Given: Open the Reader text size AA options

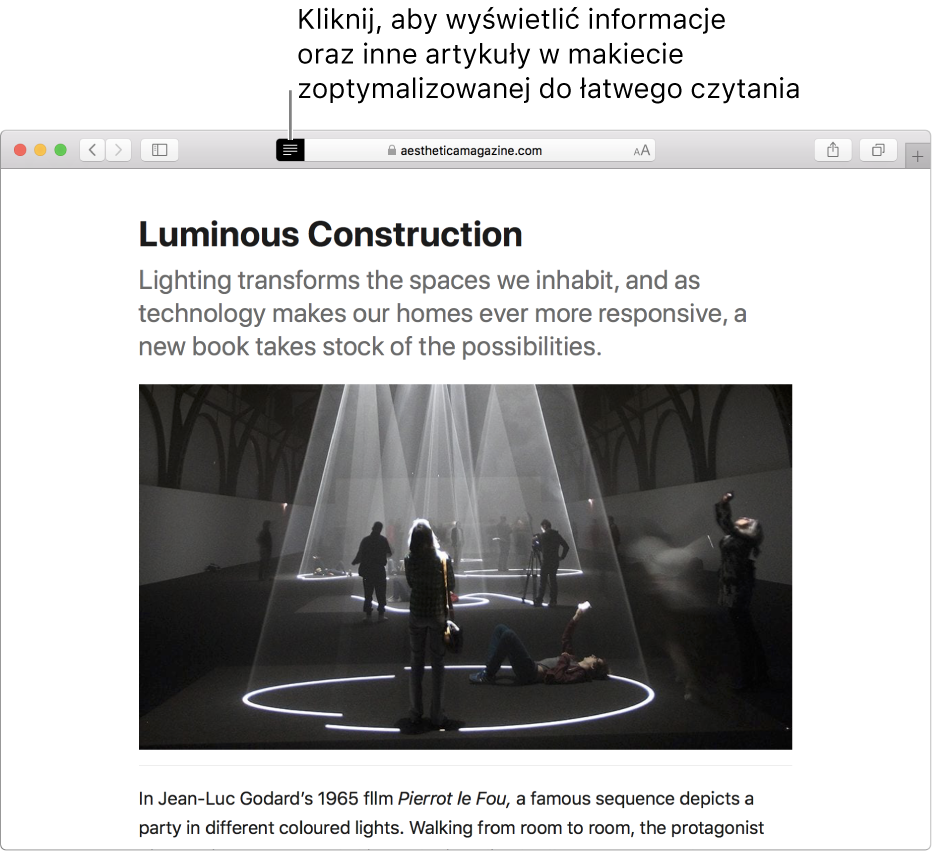Looking at the screenshot, I should coord(642,151).
